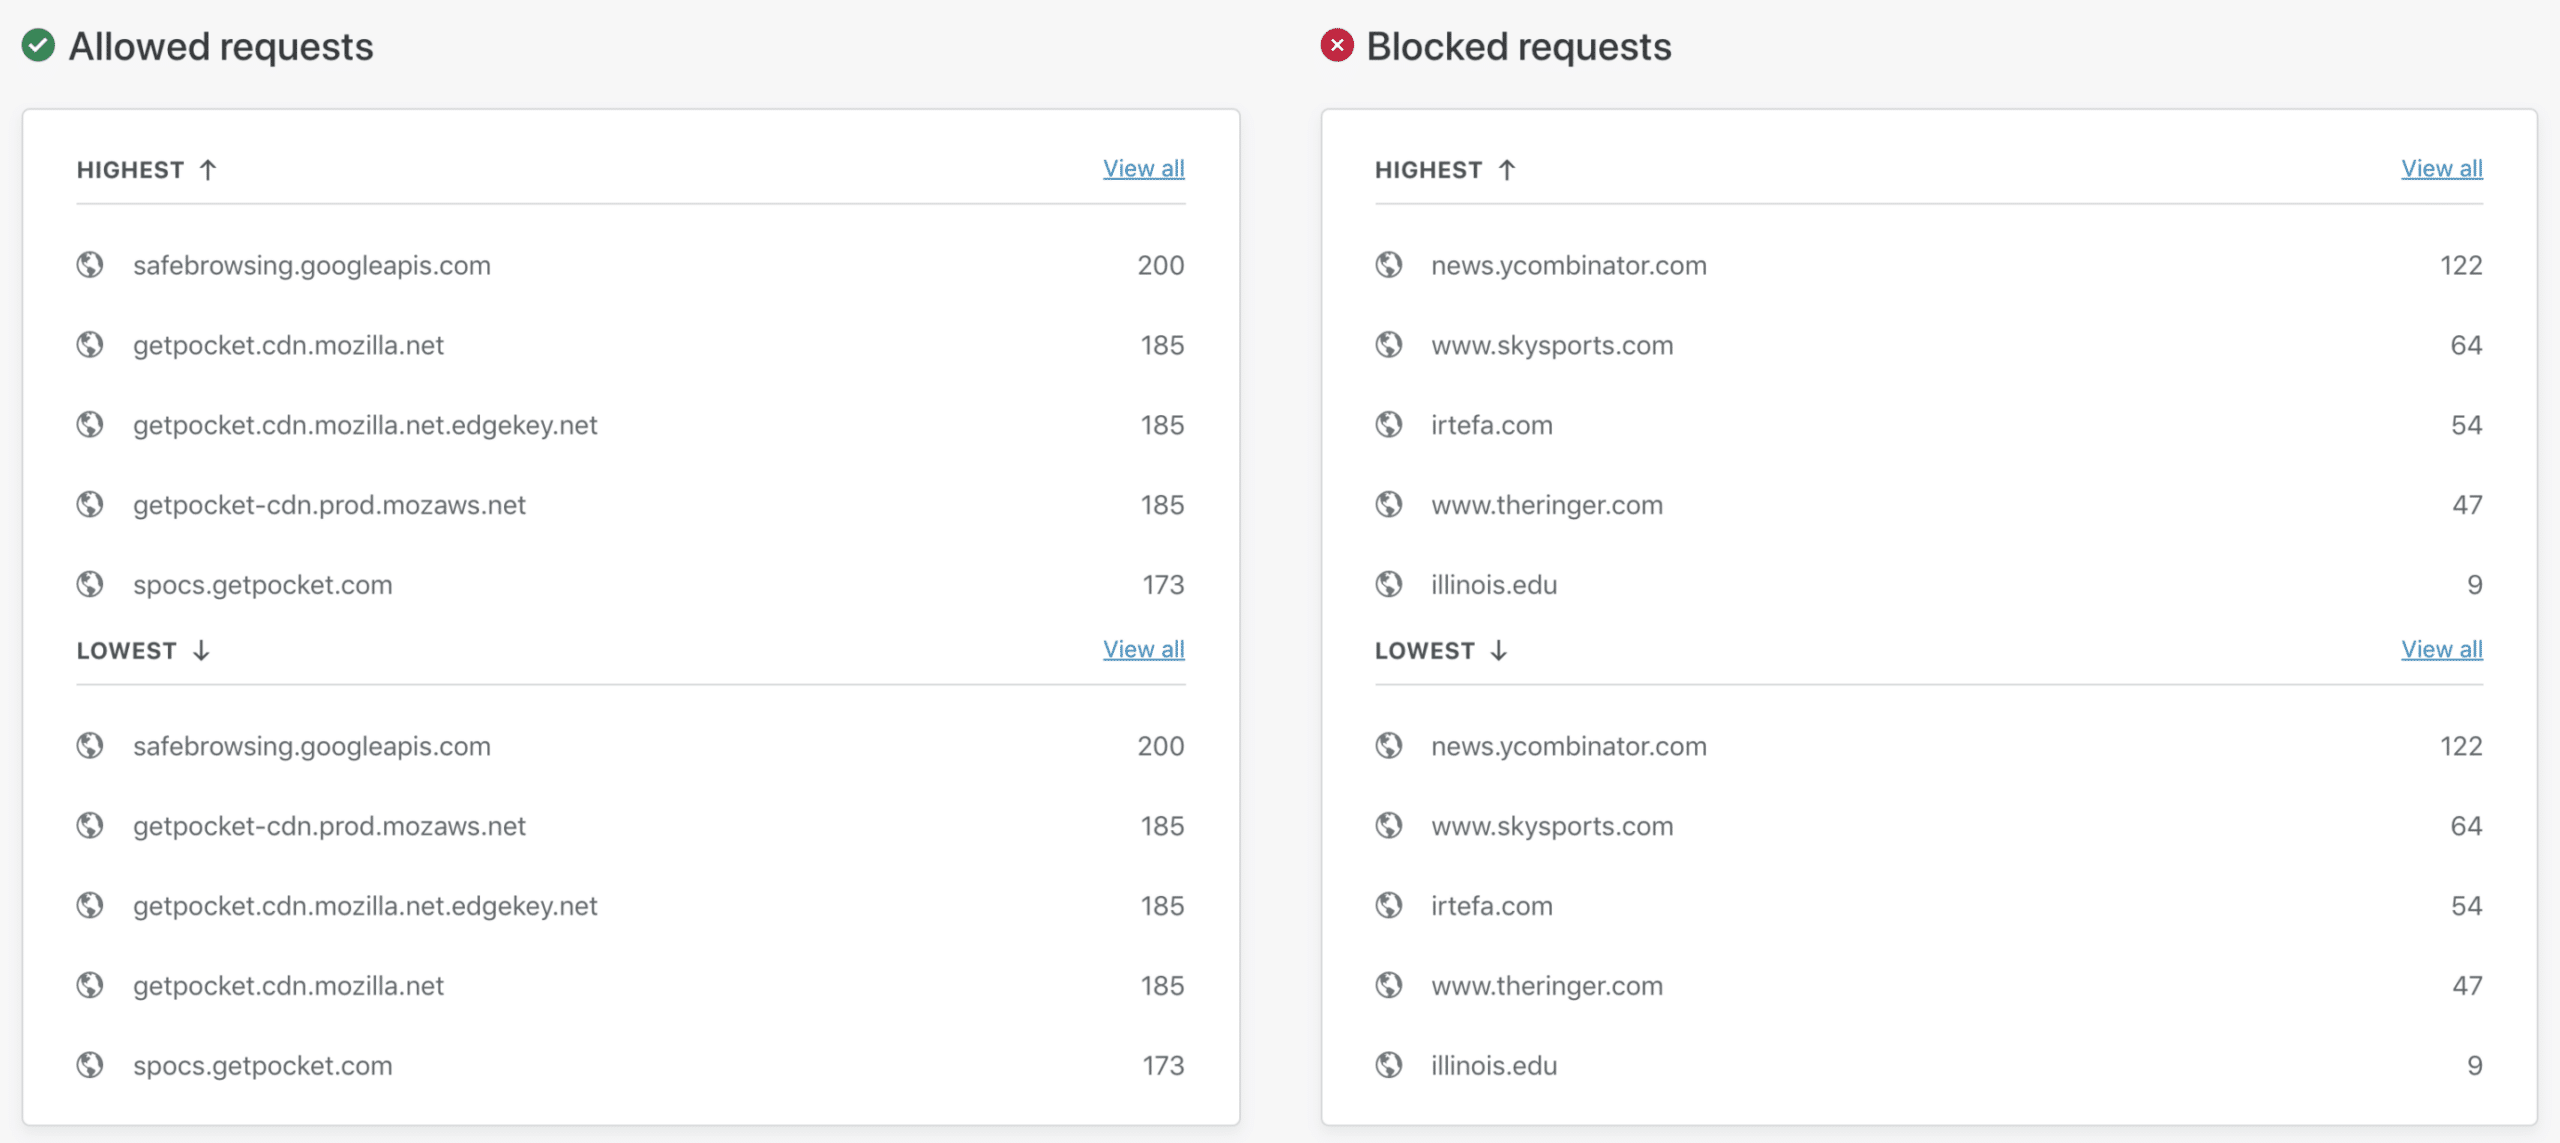Click globe icon for illinois.edu in Blocked Highest
The height and width of the screenshot is (1143, 2560).
pyautogui.click(x=1389, y=584)
